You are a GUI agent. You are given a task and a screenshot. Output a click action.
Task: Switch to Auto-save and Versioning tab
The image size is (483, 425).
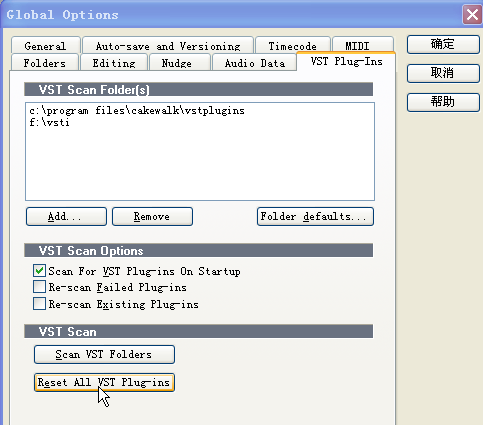click(168, 46)
